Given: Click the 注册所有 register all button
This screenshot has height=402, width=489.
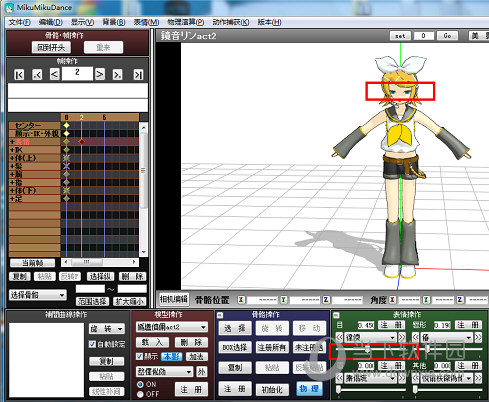Looking at the screenshot, I should (272, 347).
